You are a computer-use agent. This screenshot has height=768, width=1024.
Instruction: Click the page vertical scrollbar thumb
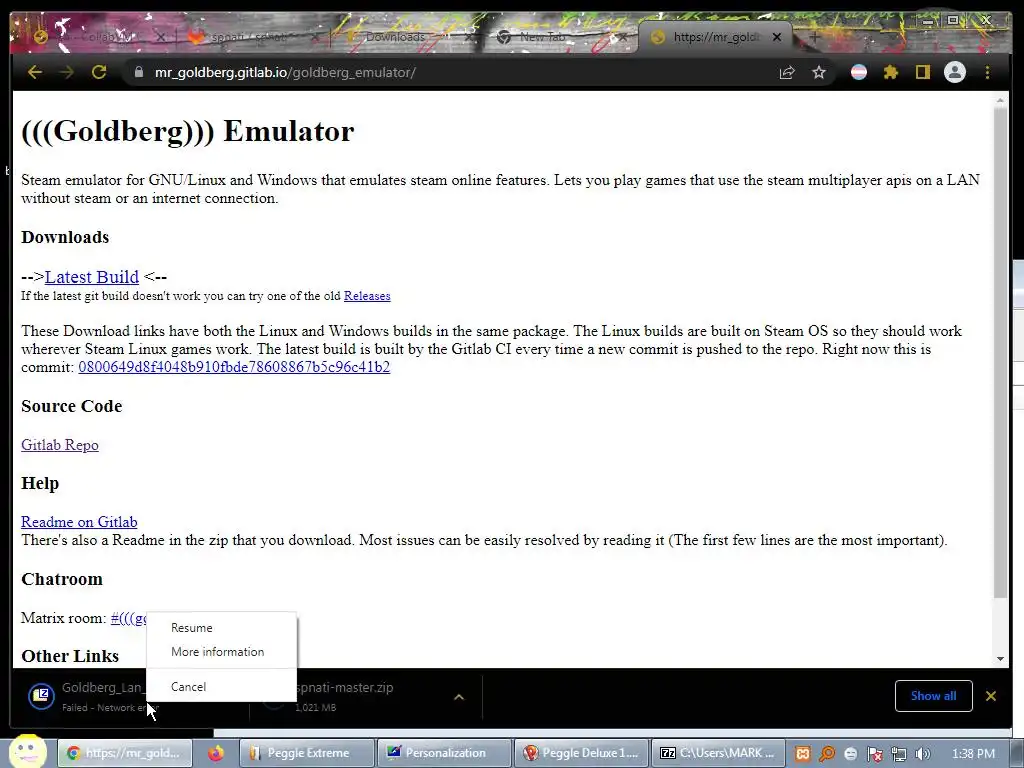coord(1000,353)
